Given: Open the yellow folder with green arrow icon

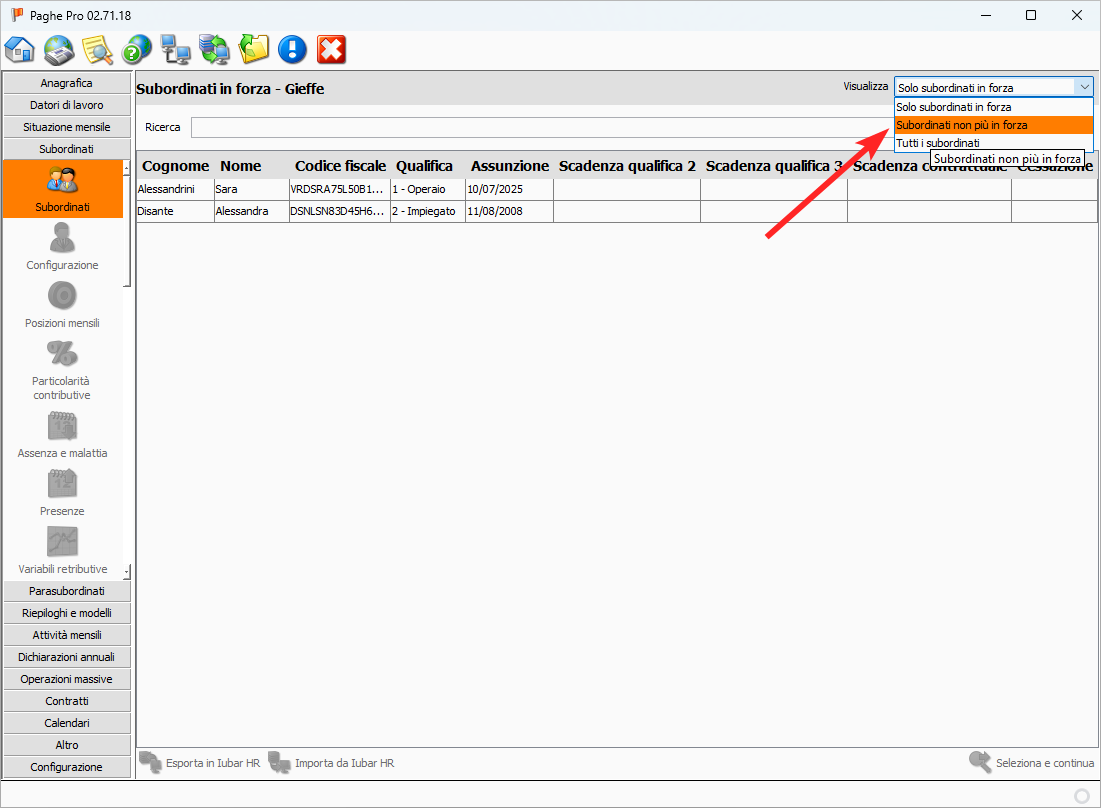Looking at the screenshot, I should (254, 49).
